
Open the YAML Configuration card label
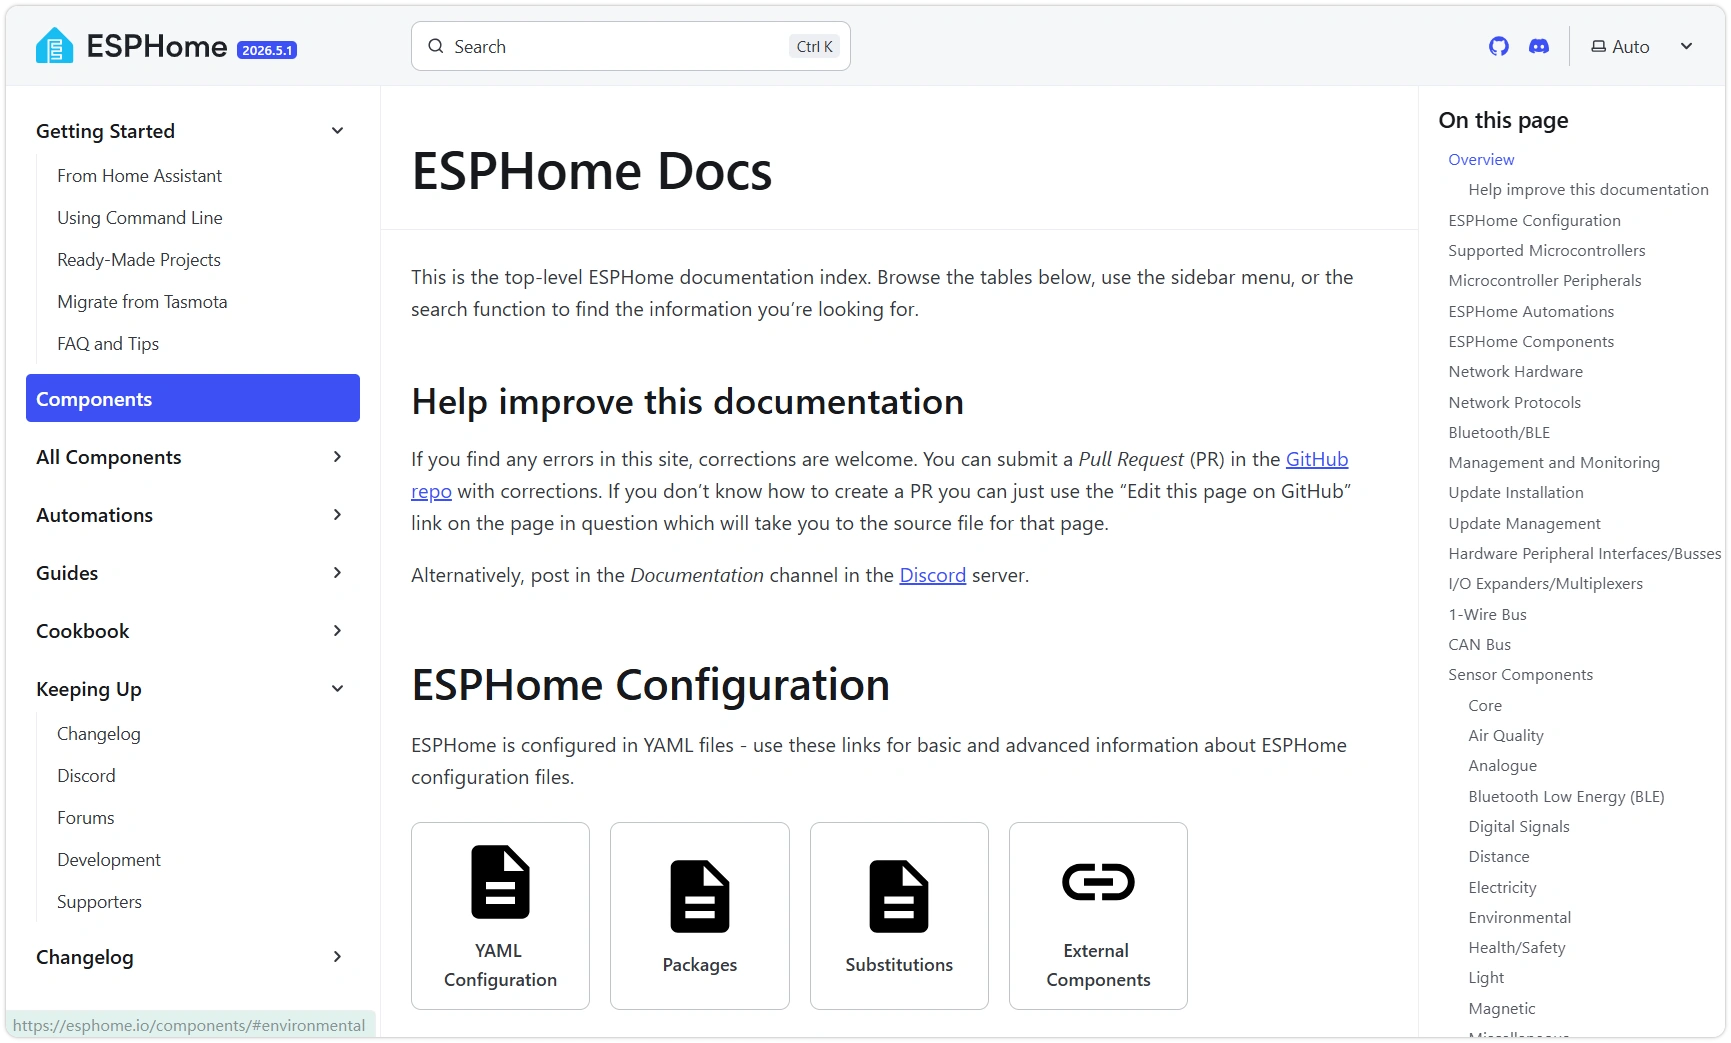pyautogui.click(x=500, y=965)
